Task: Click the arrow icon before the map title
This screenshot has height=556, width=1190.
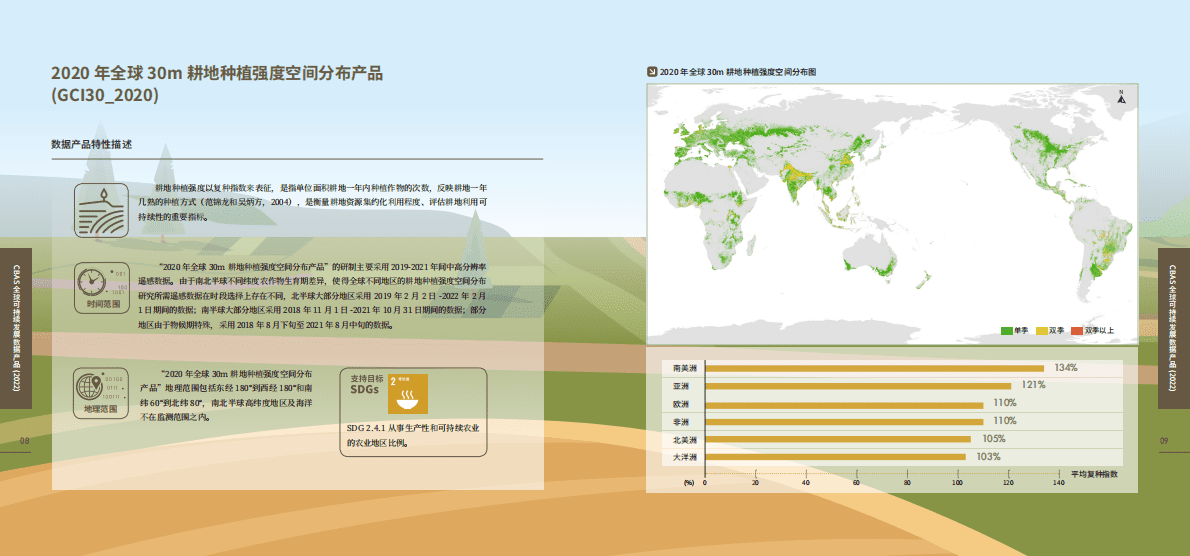Action: pos(652,72)
